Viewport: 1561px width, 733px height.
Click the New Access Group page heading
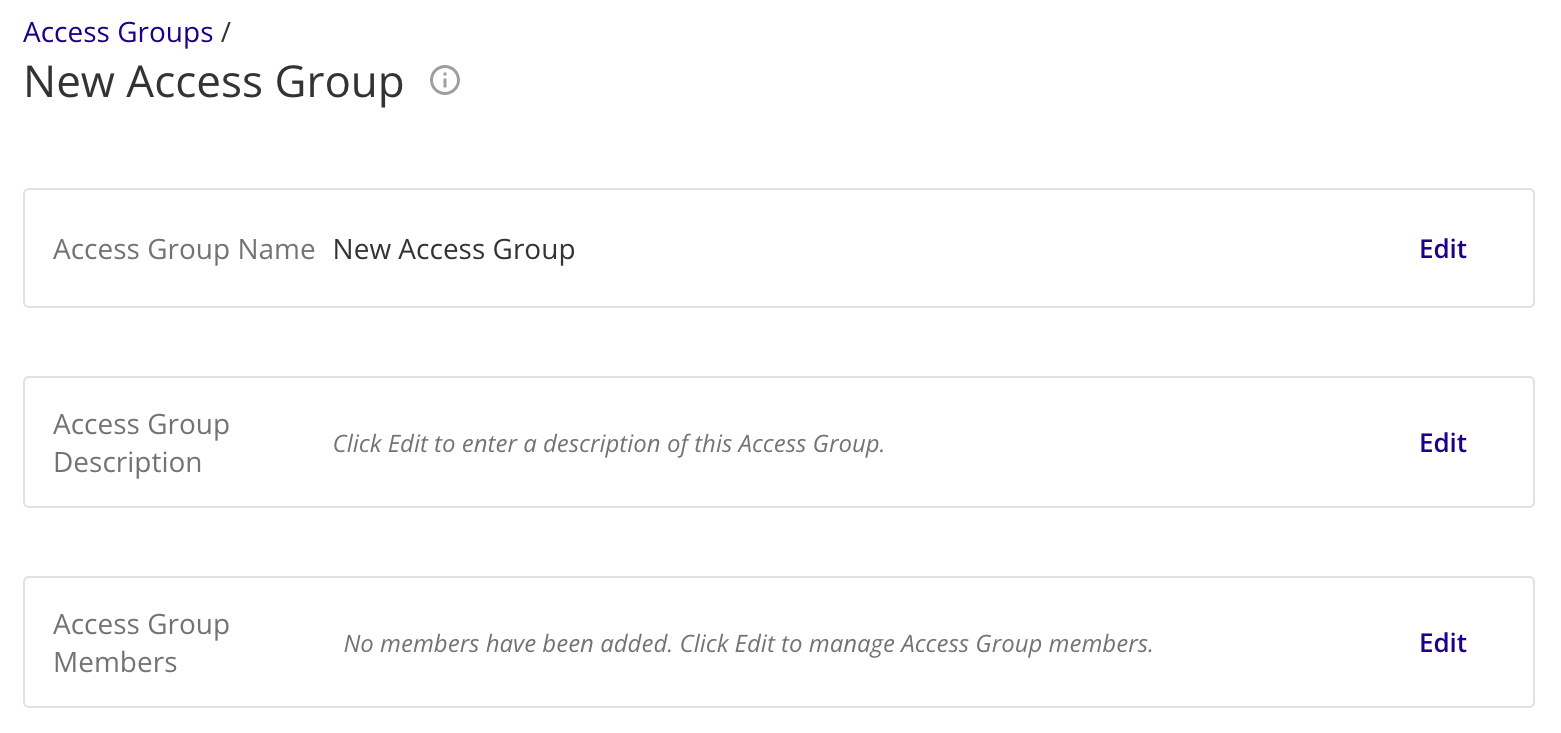pyautogui.click(x=214, y=82)
